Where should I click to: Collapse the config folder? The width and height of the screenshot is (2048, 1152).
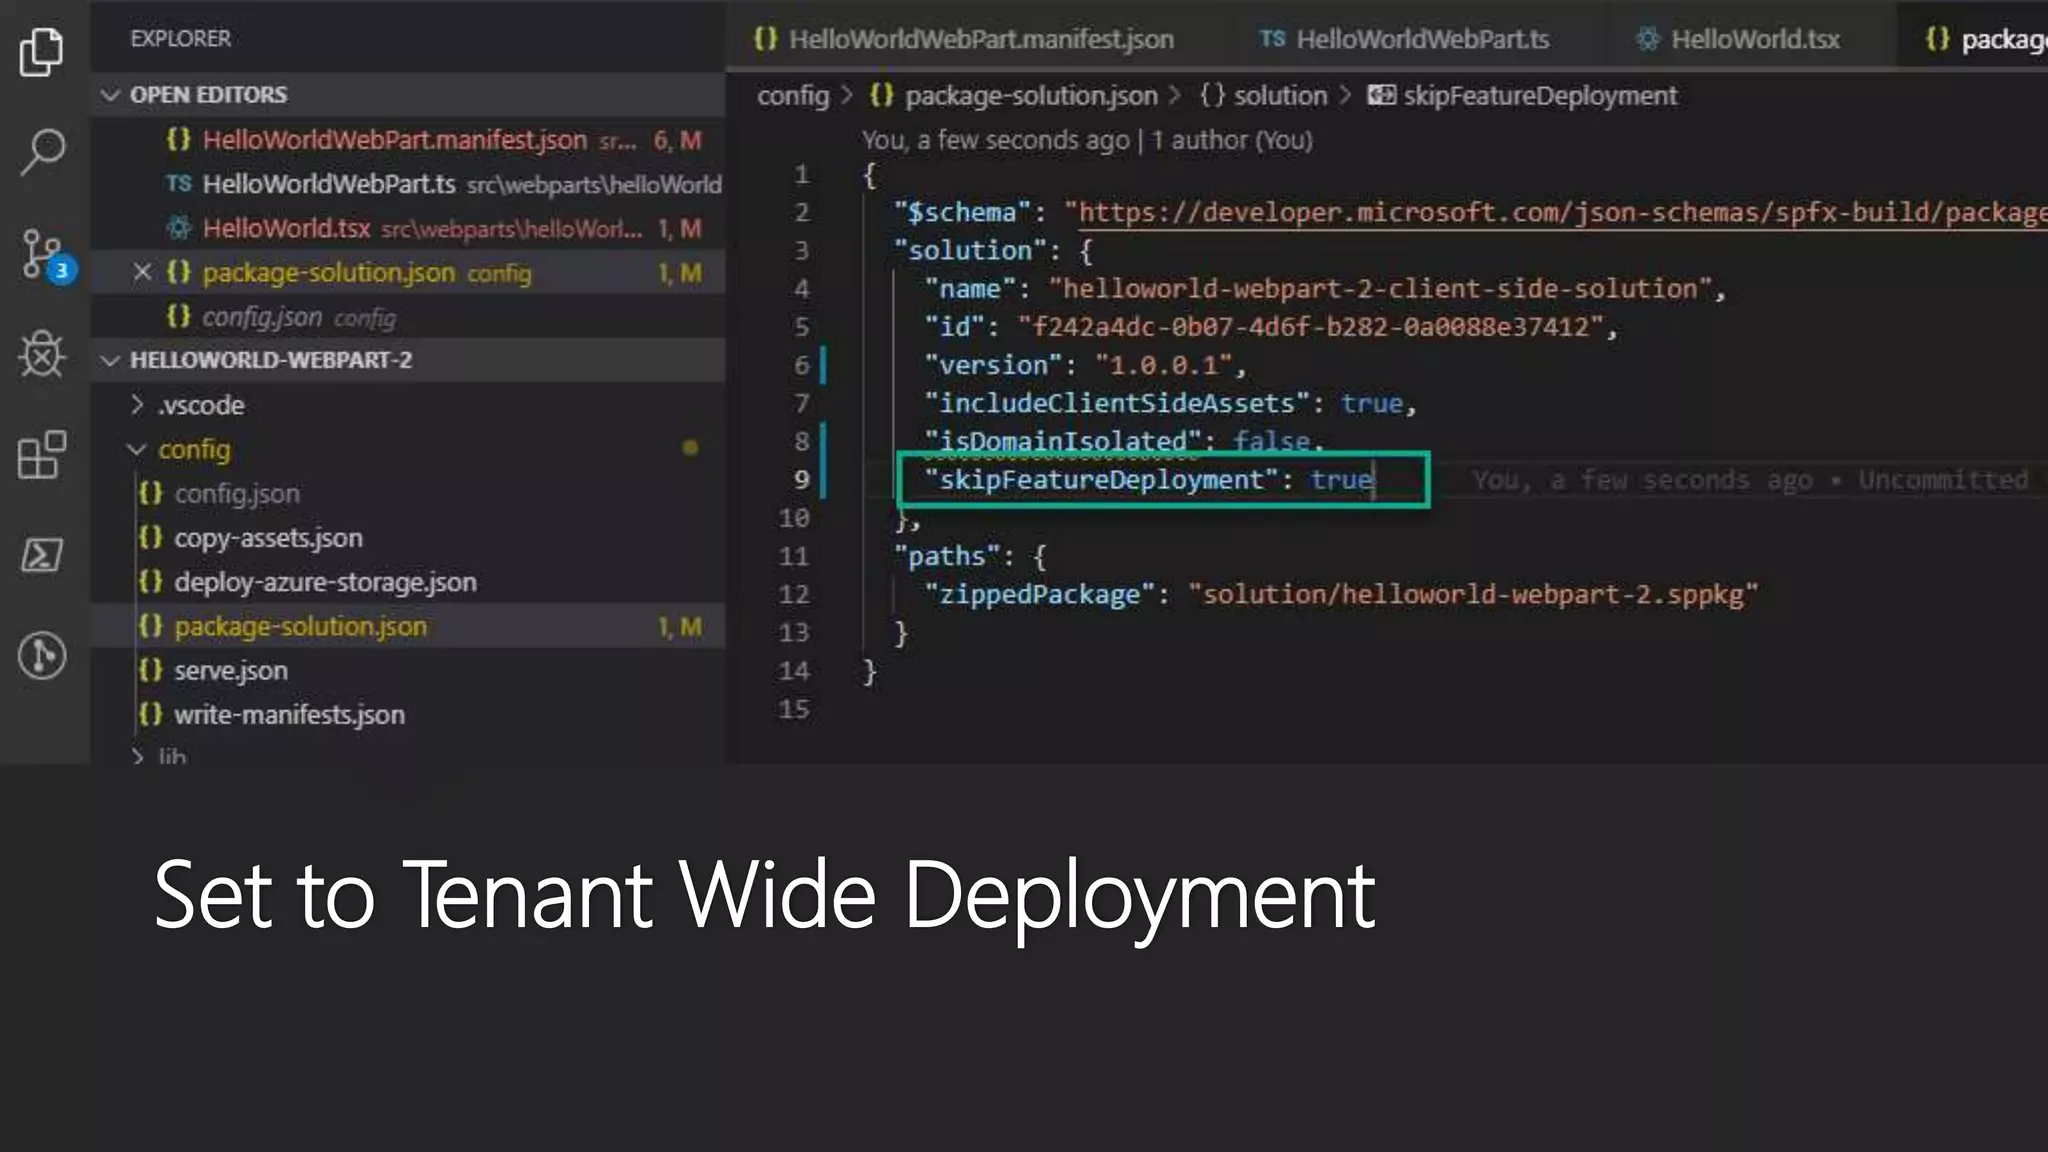click(137, 449)
